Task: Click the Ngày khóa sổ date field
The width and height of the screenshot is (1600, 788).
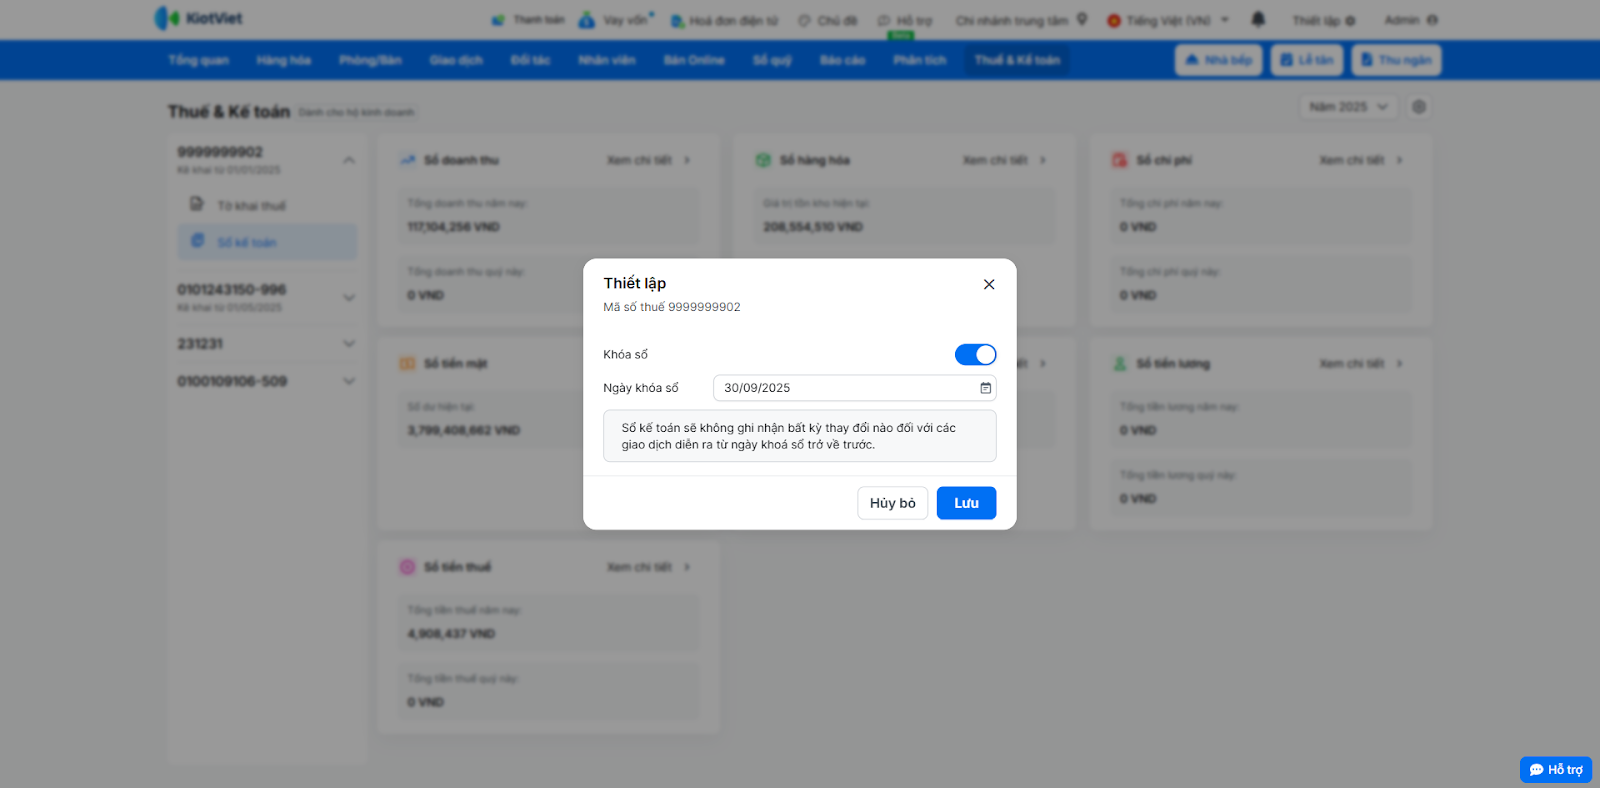Action: point(854,388)
